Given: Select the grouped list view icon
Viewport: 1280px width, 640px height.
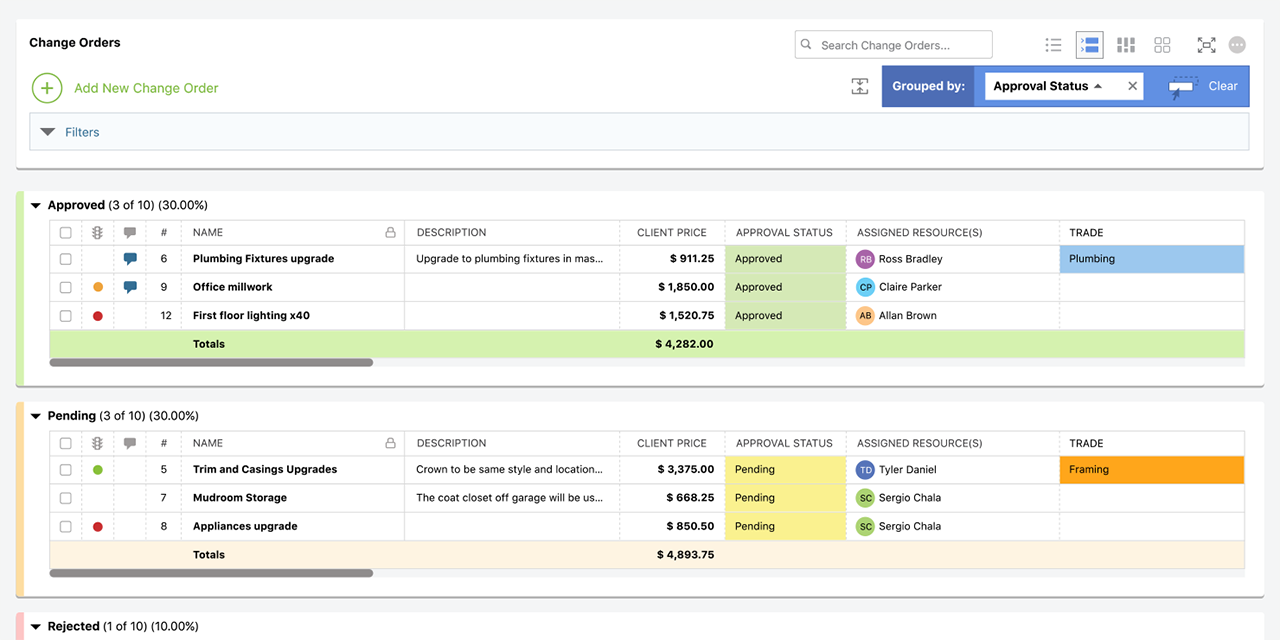Looking at the screenshot, I should point(1090,45).
